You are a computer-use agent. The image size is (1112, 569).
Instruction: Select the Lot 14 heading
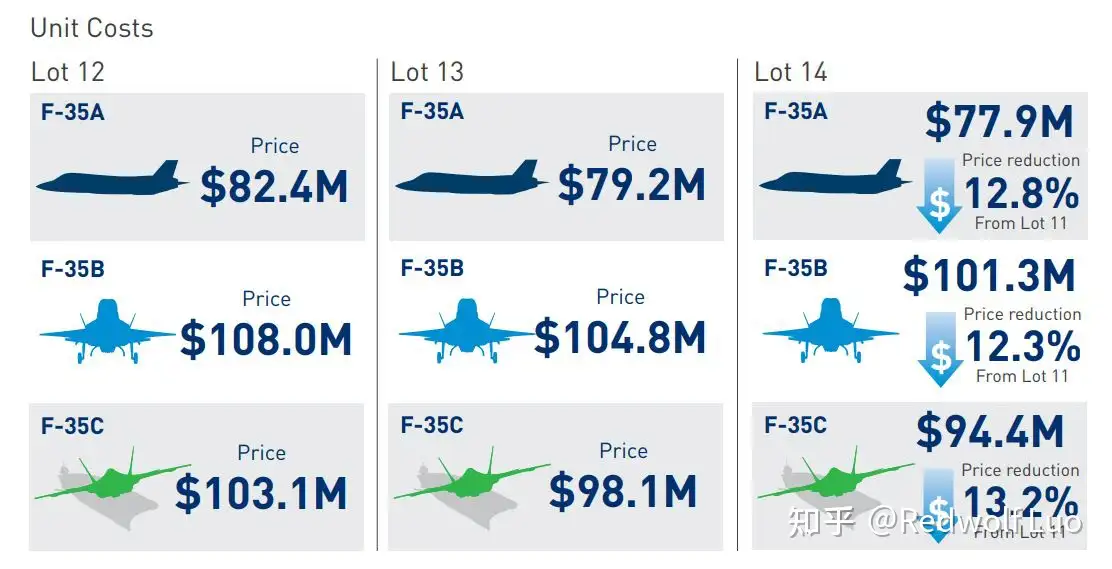pyautogui.click(x=791, y=72)
